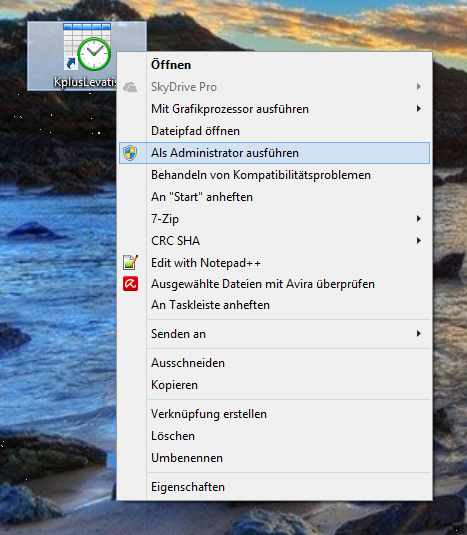Screen dimensions: 467x535
Task: Select Ausschneiden in the menu
Action: point(275,363)
